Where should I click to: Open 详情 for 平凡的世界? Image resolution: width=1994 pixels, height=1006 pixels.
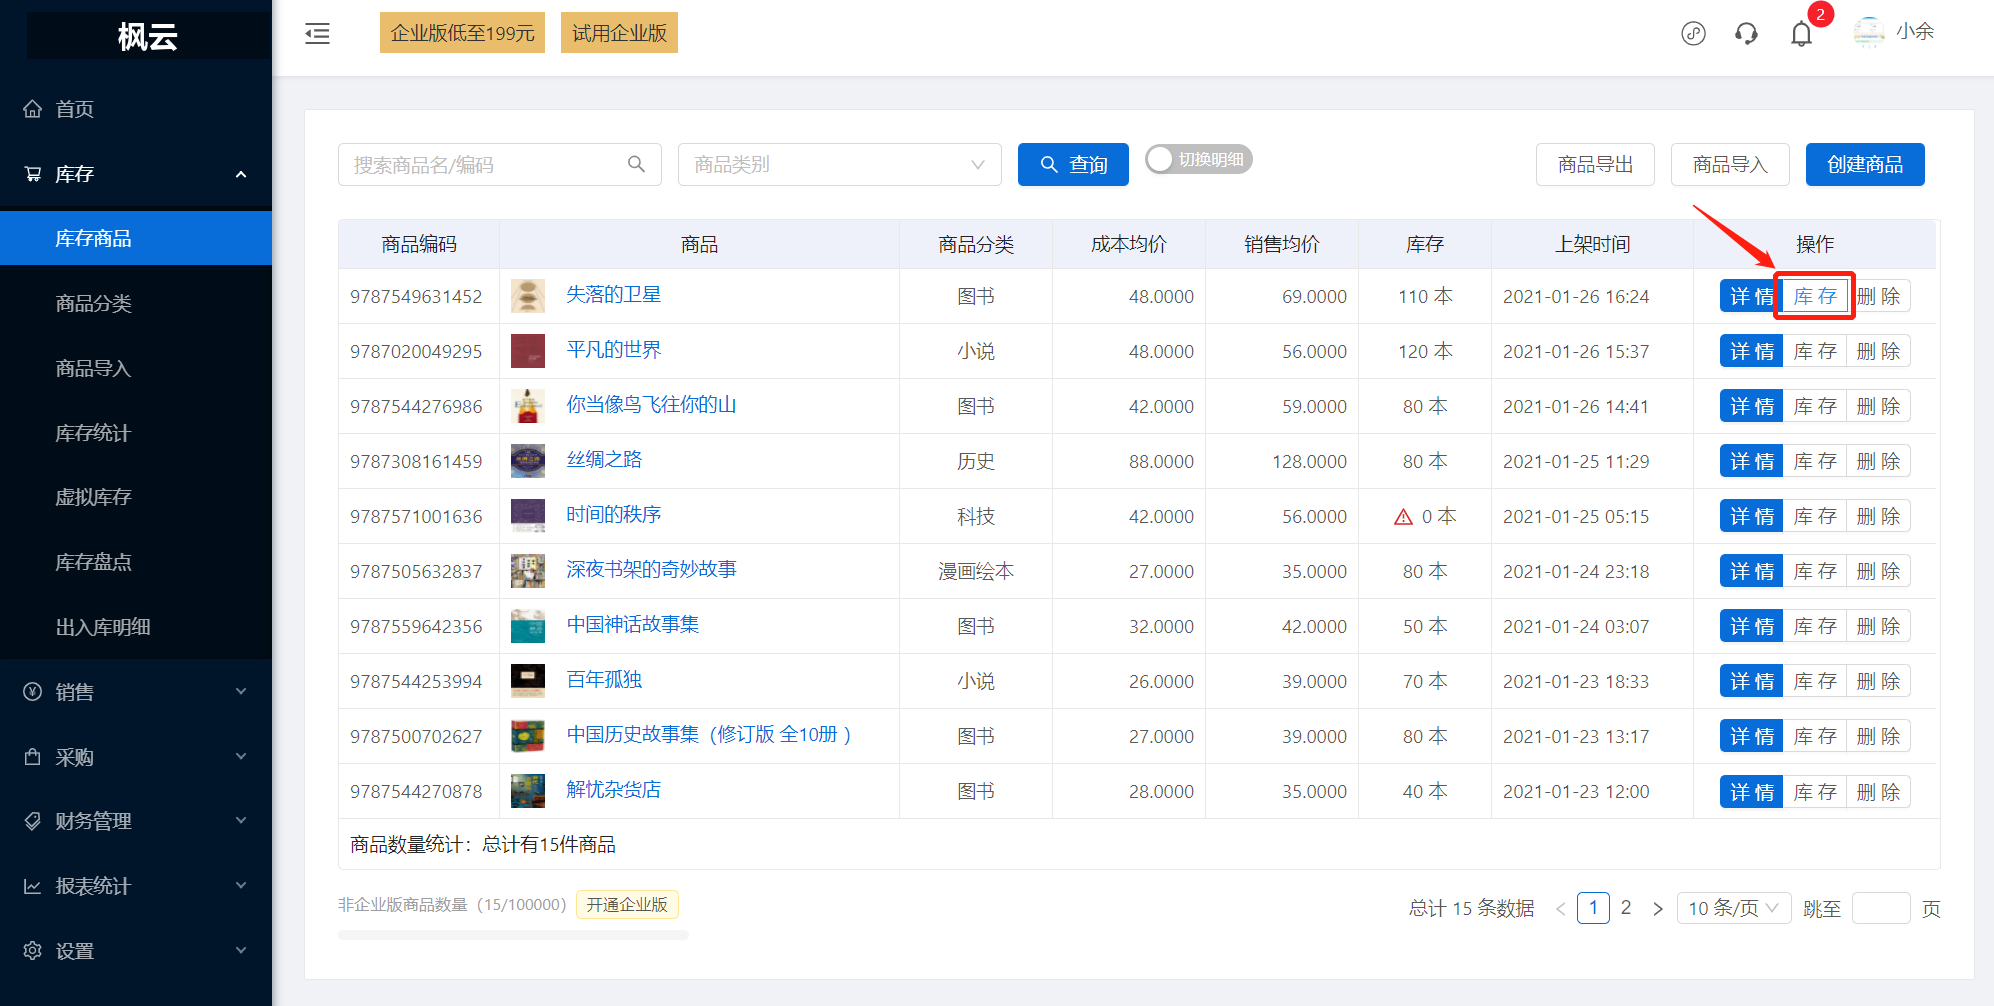[x=1751, y=351]
